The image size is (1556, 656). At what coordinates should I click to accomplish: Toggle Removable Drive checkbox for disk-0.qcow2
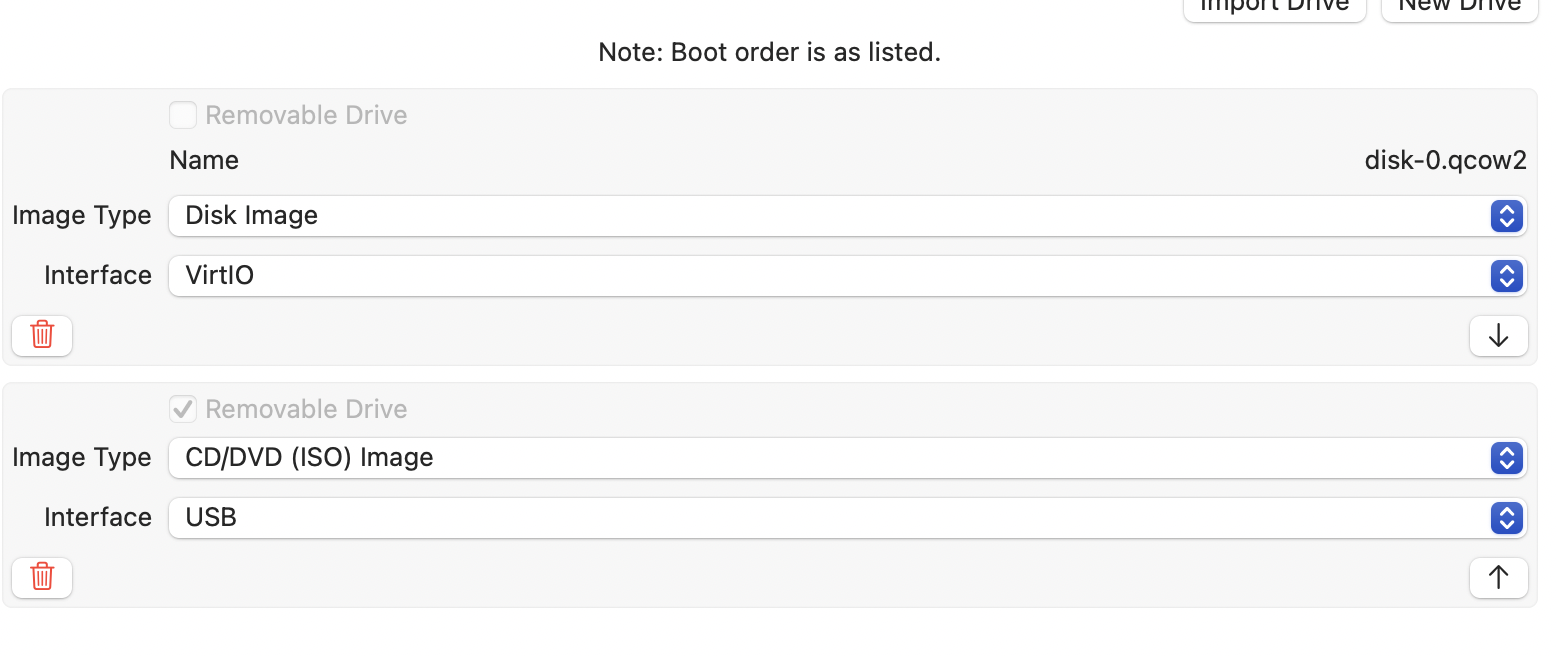[x=183, y=116]
